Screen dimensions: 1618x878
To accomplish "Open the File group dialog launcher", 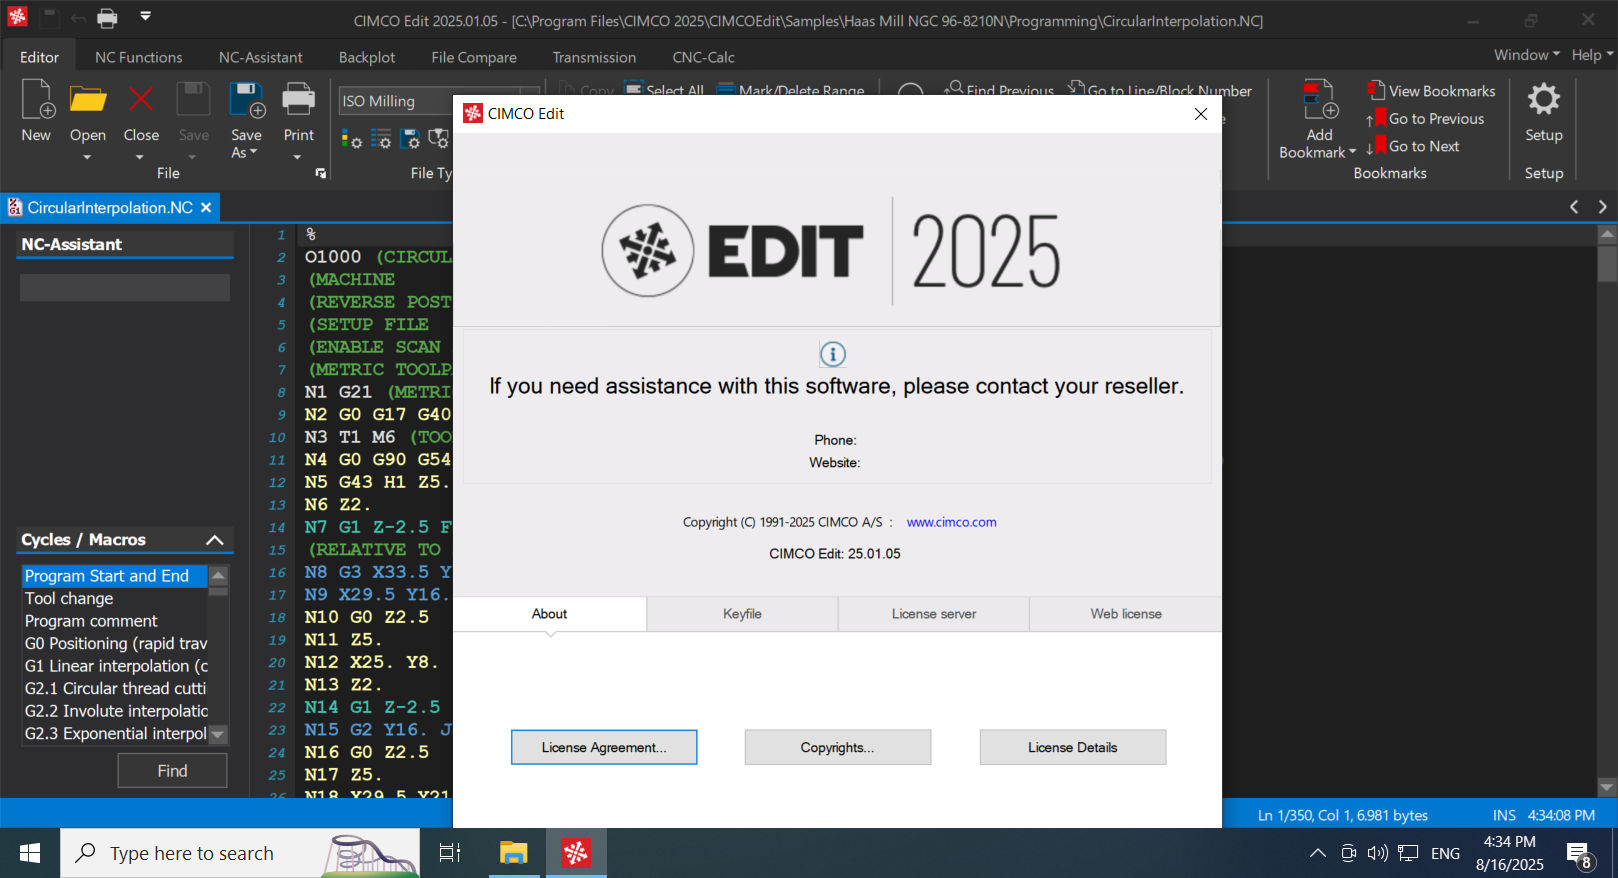I will click(321, 173).
